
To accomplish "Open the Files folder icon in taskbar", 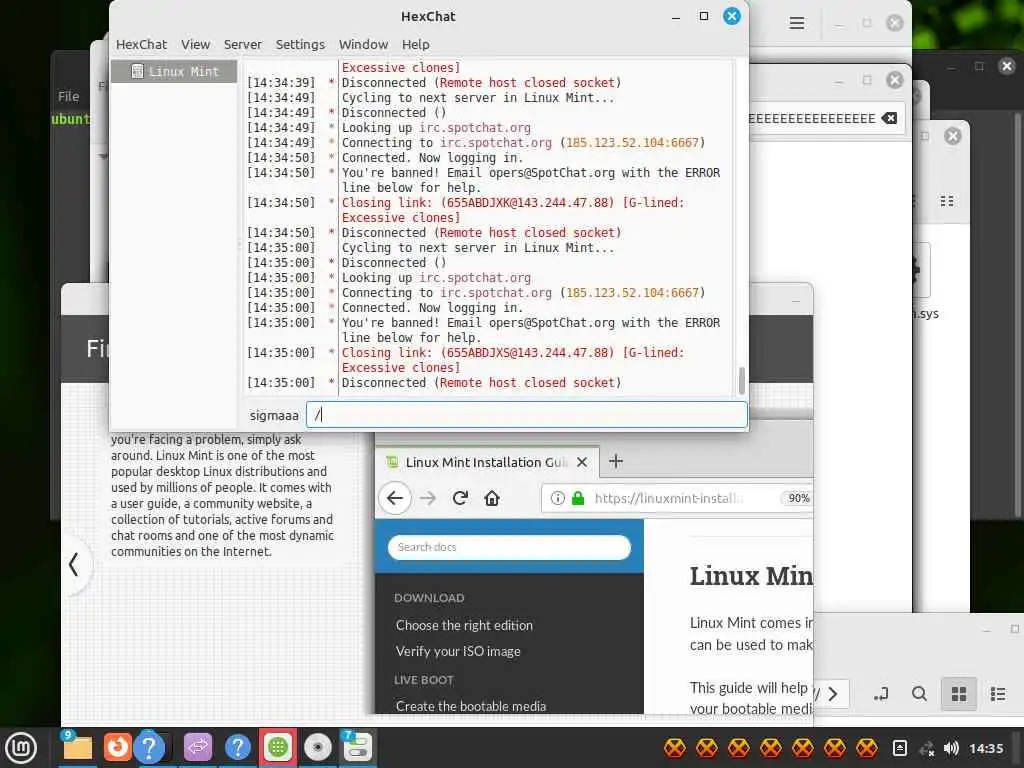I will tap(76, 748).
